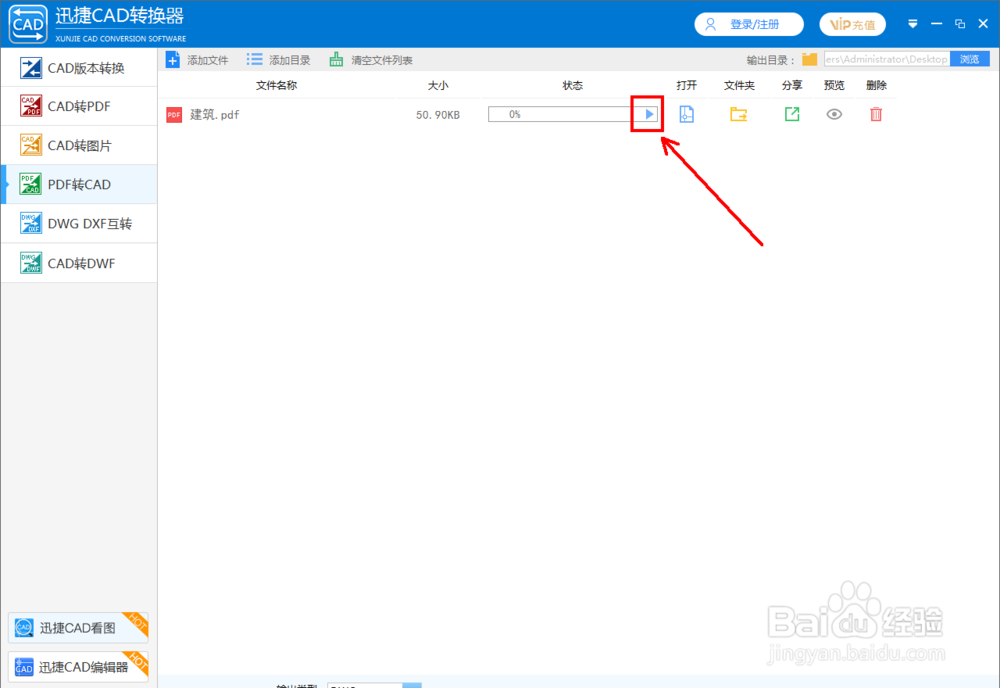The image size is (1000, 688).
Task: Preview 建筑.pdf with the eye icon
Action: tap(834, 114)
